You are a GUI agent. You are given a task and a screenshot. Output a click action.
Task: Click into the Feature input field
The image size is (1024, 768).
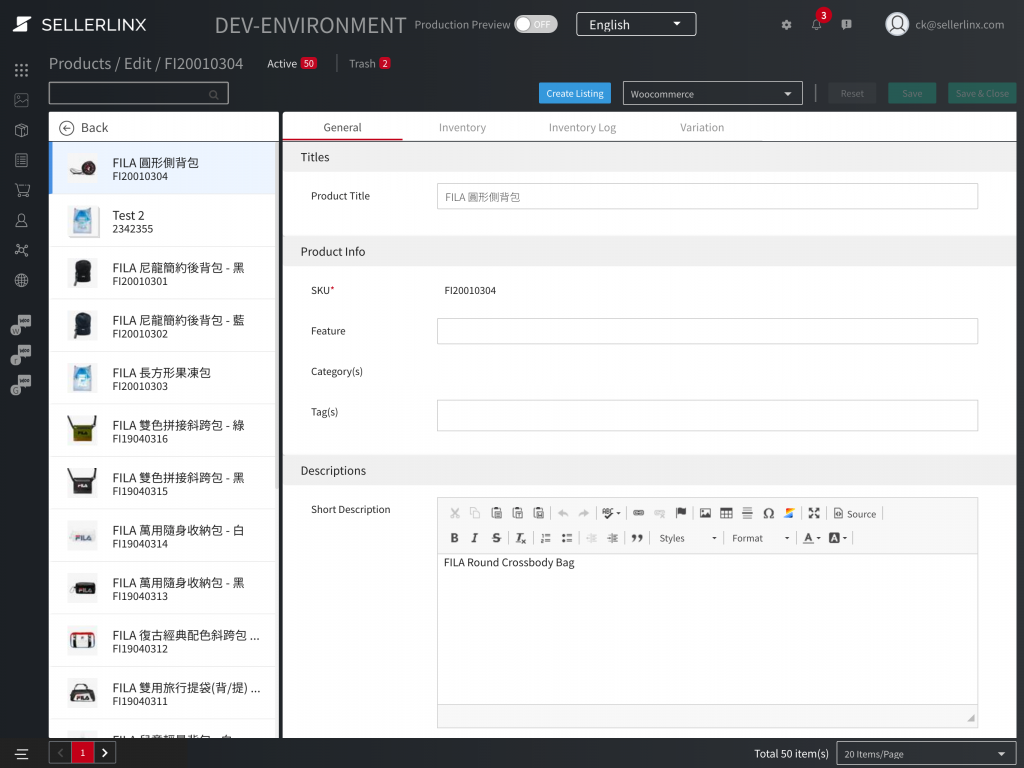[707, 331]
